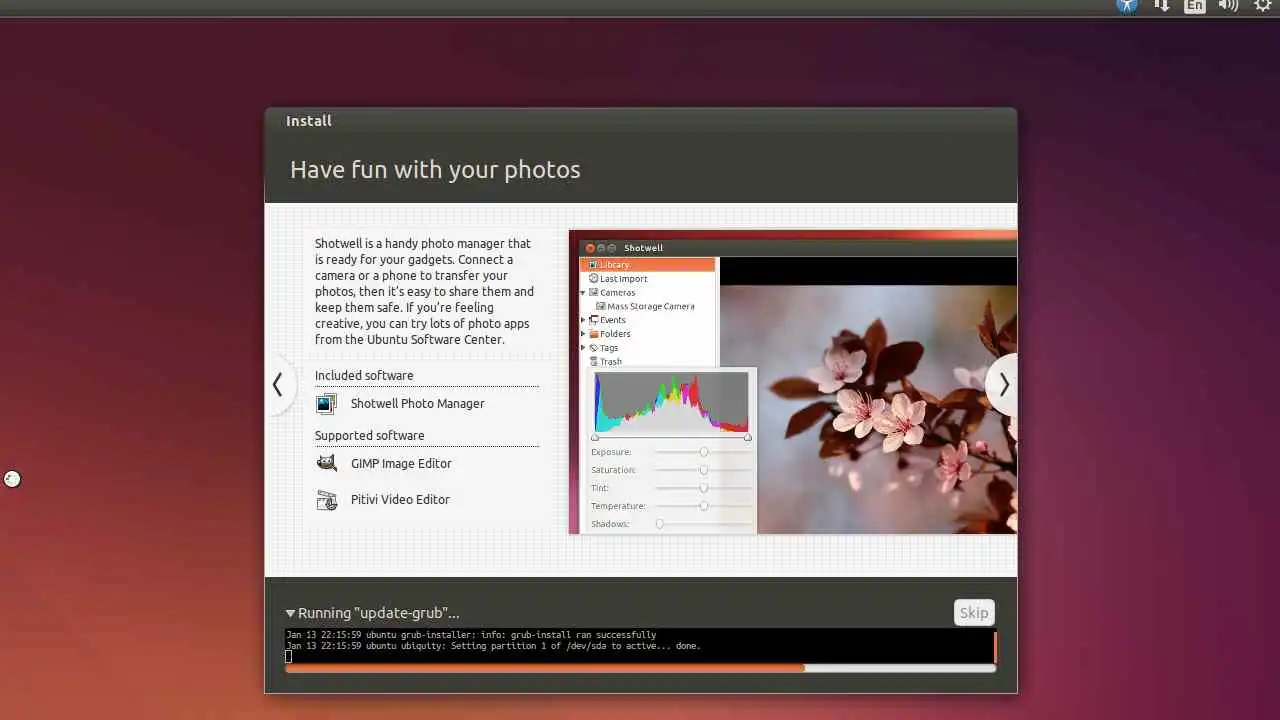
Task: Click the "Supported software" heading
Action: (369, 436)
